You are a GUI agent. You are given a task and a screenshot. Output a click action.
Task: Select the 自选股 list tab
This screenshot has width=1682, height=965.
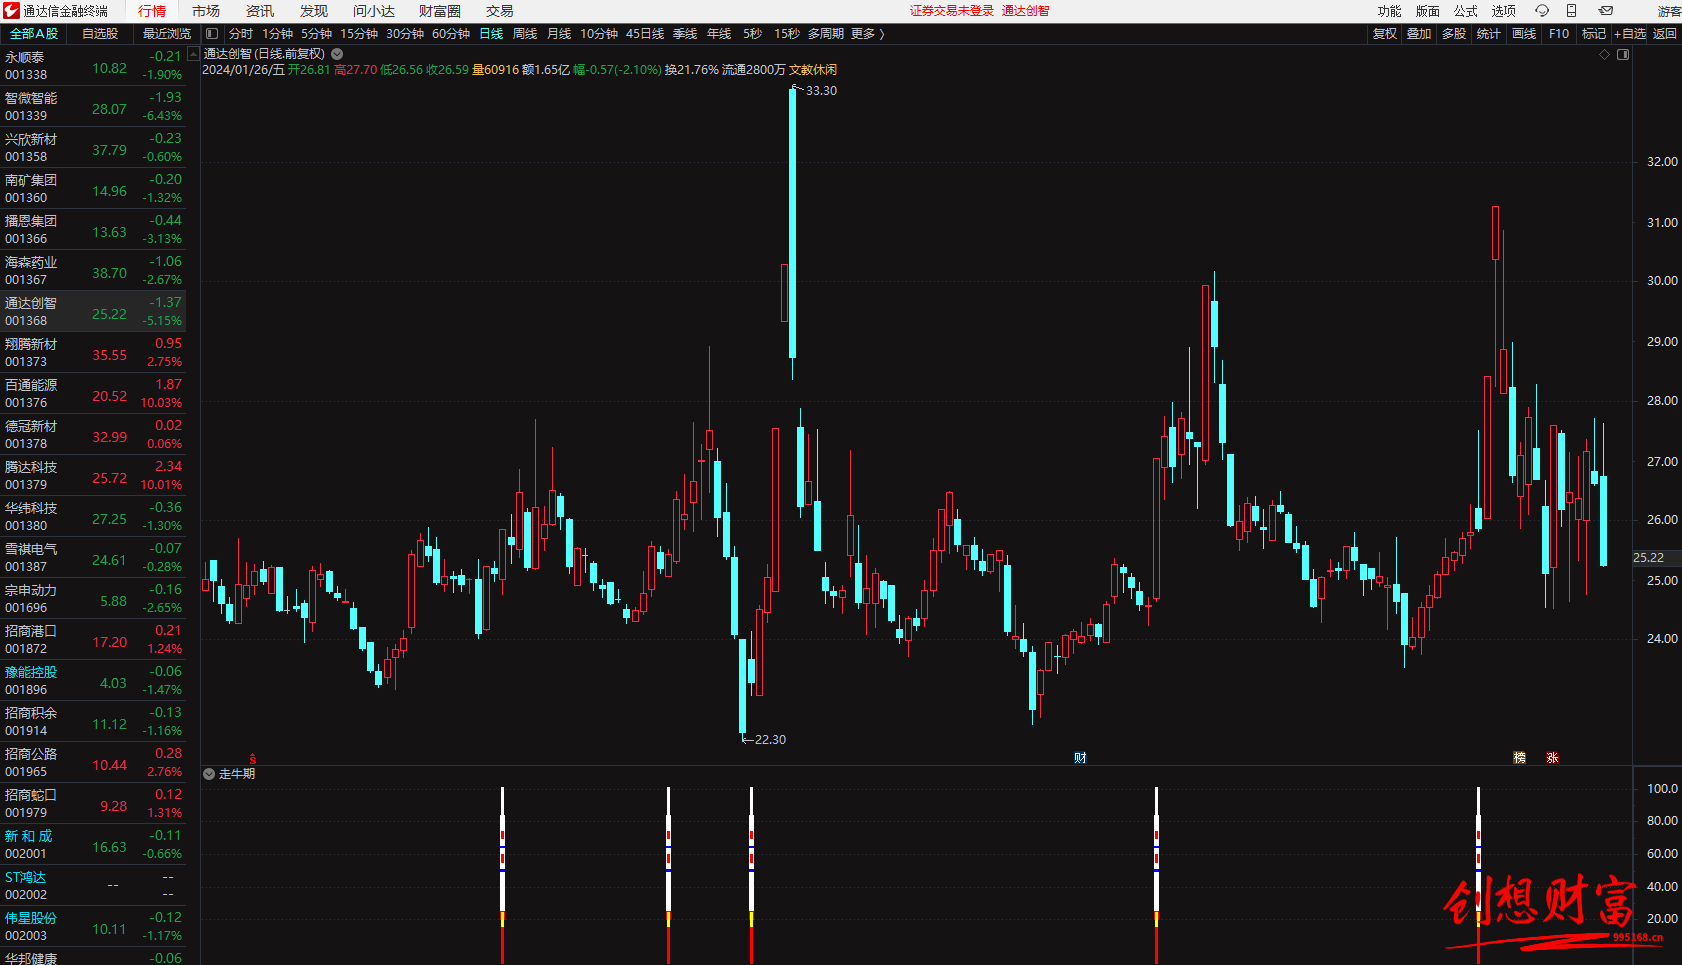tap(100, 34)
